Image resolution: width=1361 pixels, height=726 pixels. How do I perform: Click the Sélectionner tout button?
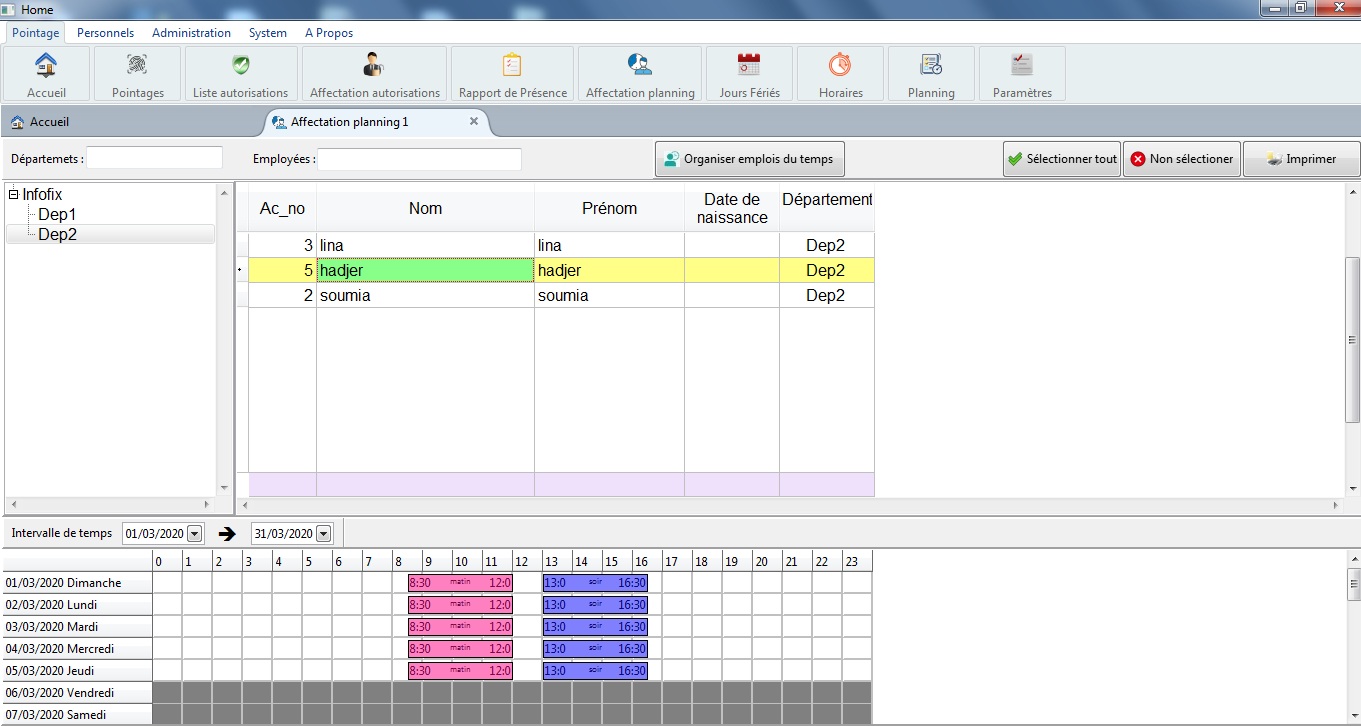[1061, 159]
